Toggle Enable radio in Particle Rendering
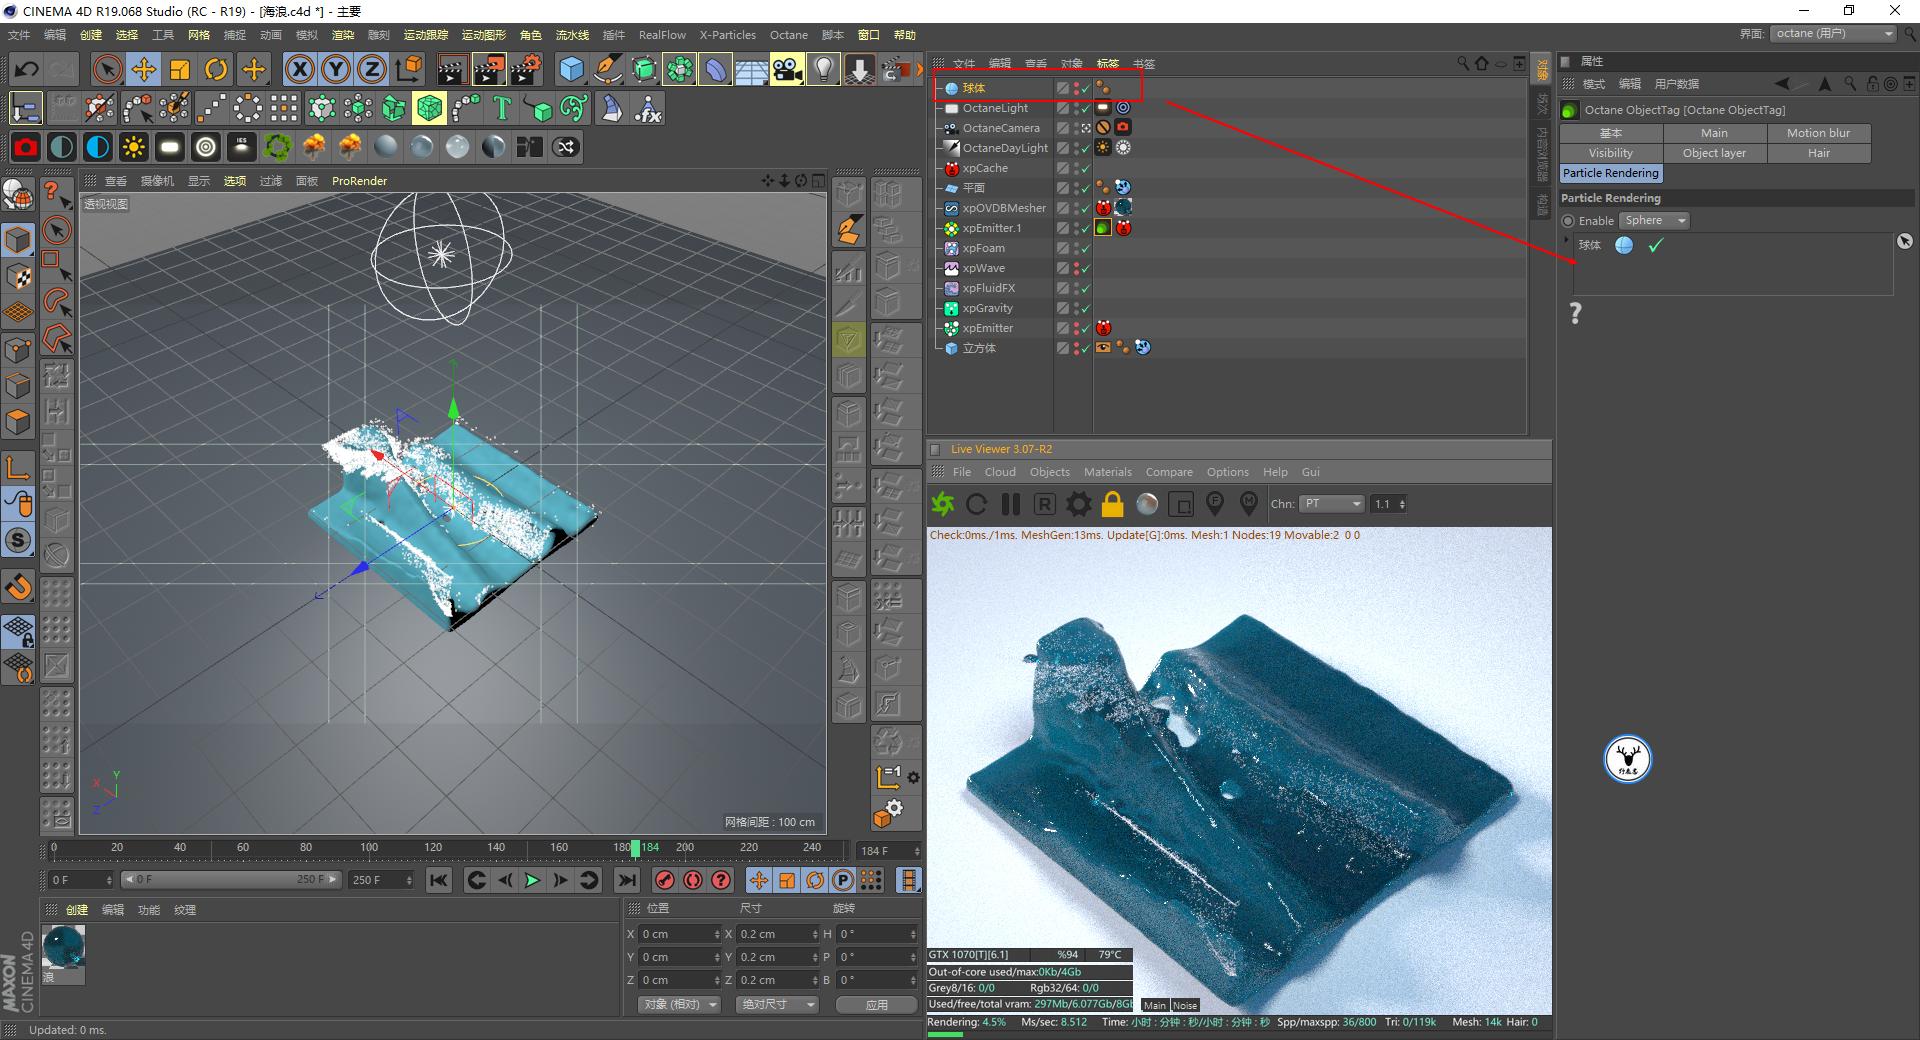Image resolution: width=1920 pixels, height=1040 pixels. [1568, 221]
